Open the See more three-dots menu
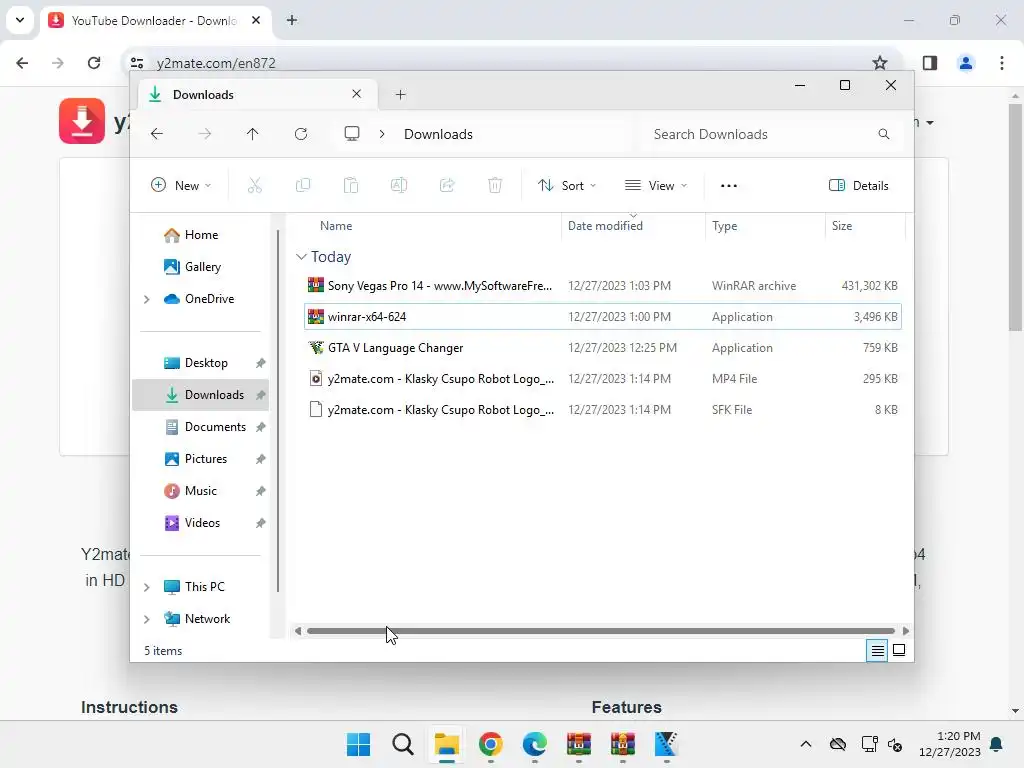This screenshot has width=1024, height=768. [729, 185]
